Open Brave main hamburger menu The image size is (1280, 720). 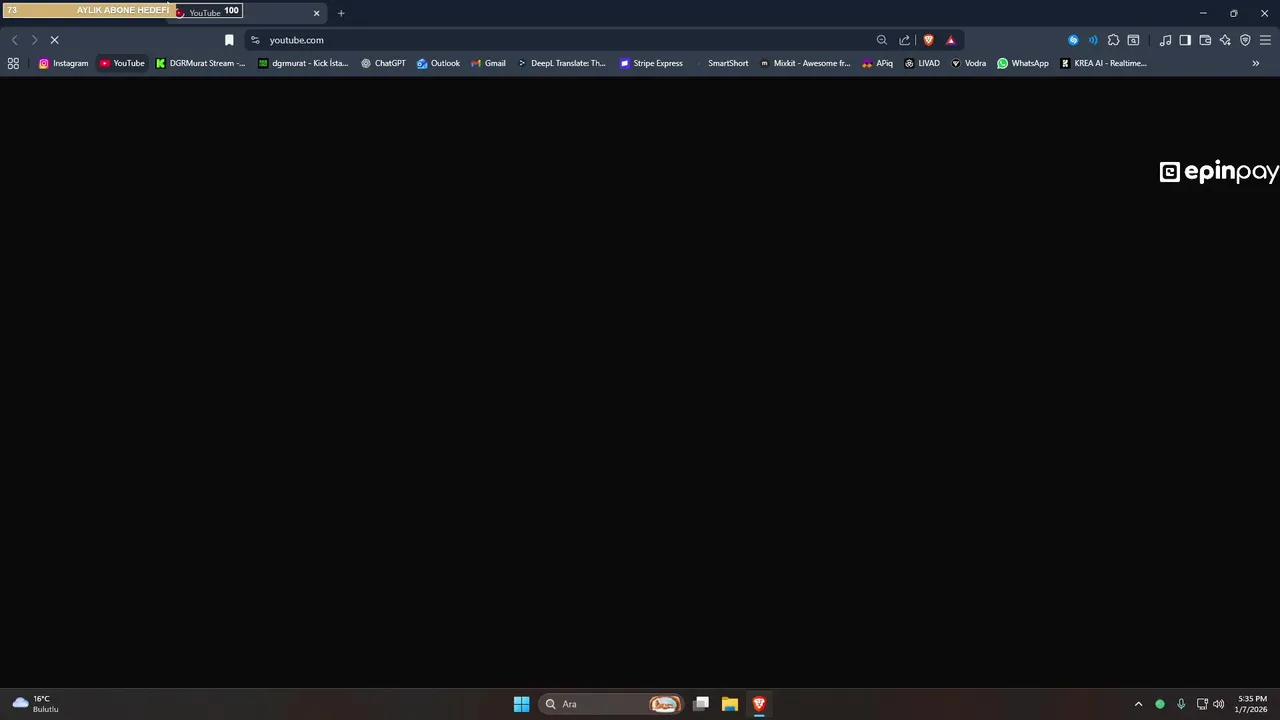click(x=1265, y=40)
